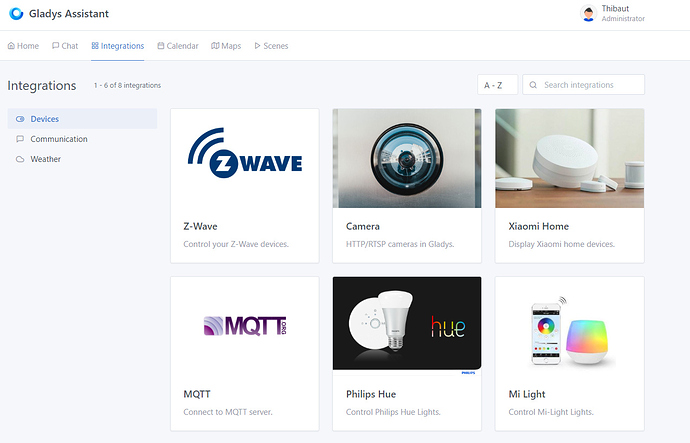
Task: Click the Gladys Assistant logo icon
Action: pos(16,14)
